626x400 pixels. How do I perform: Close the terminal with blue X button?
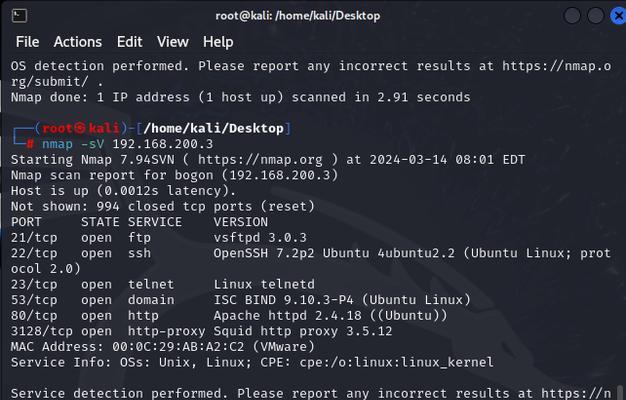618,16
